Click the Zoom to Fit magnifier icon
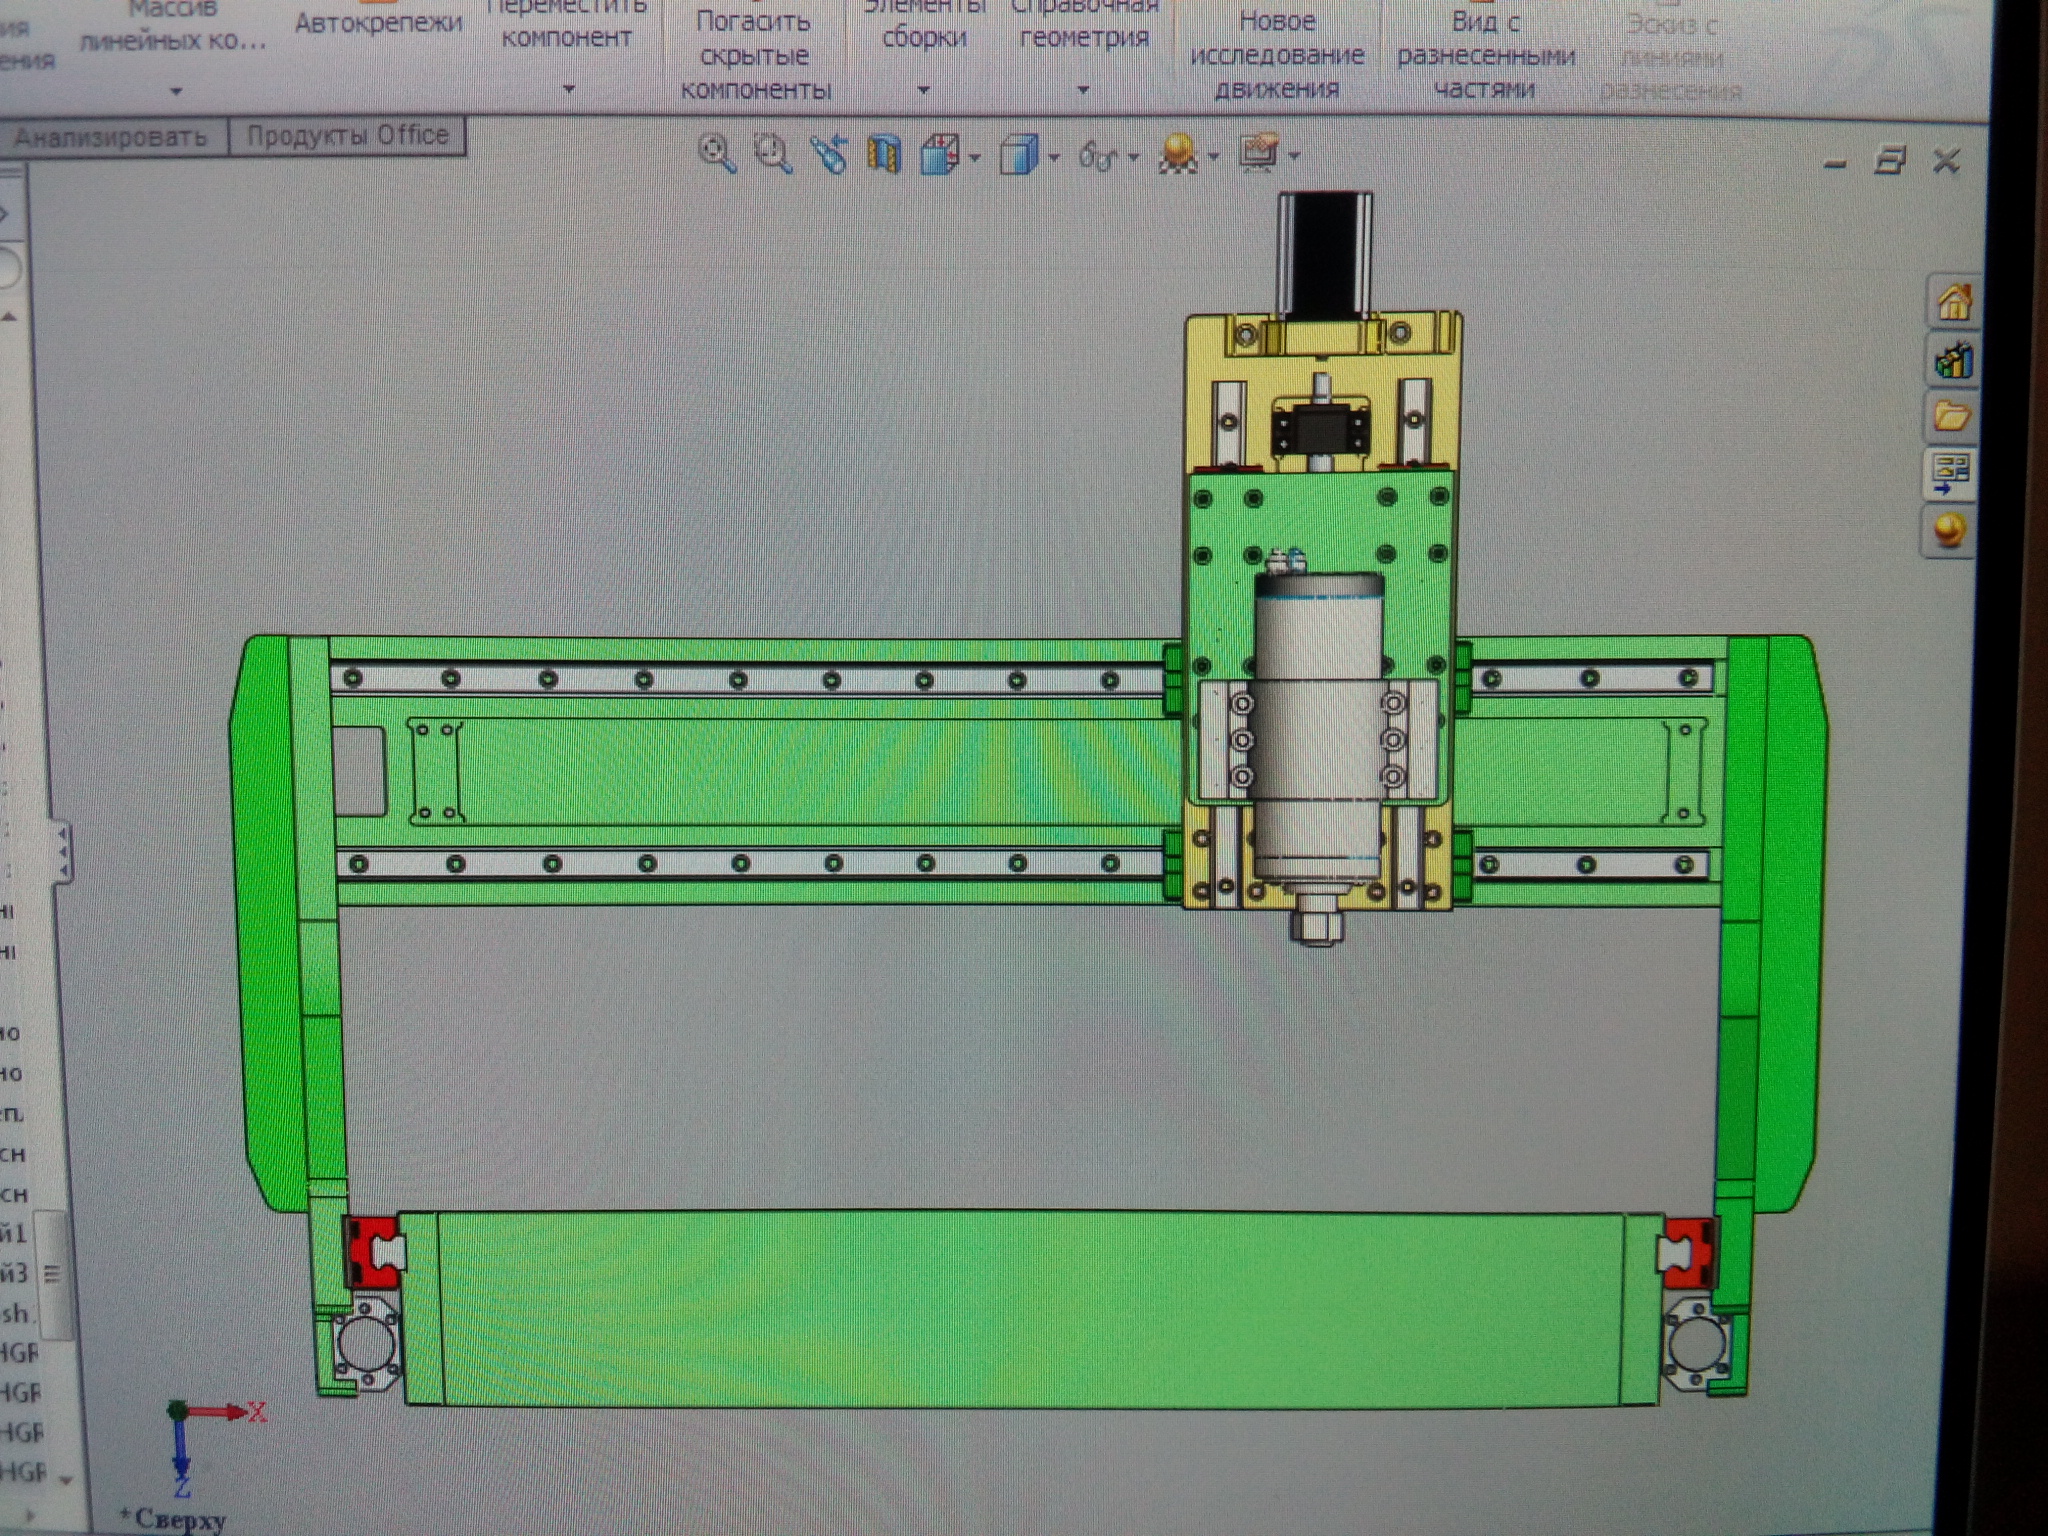The height and width of the screenshot is (1536, 2048). tap(716, 154)
